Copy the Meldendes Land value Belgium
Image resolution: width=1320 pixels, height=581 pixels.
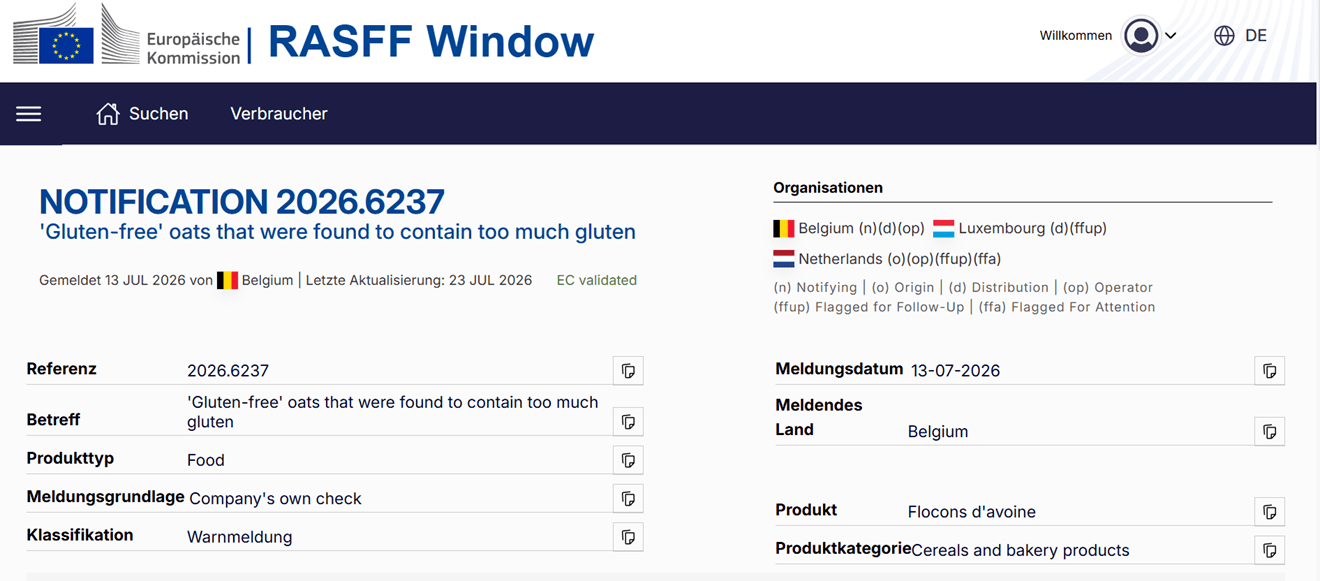tap(1270, 432)
